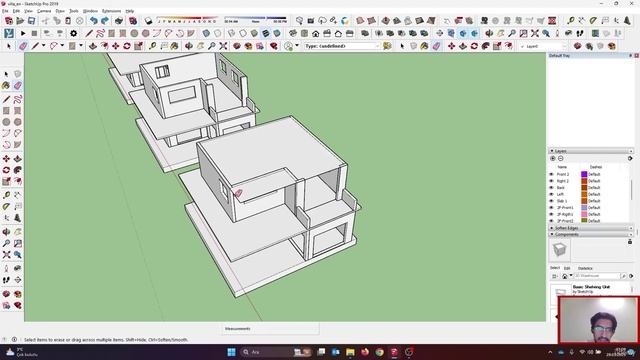Click the Measurements input box
The image size is (640, 360).
[x=271, y=329]
